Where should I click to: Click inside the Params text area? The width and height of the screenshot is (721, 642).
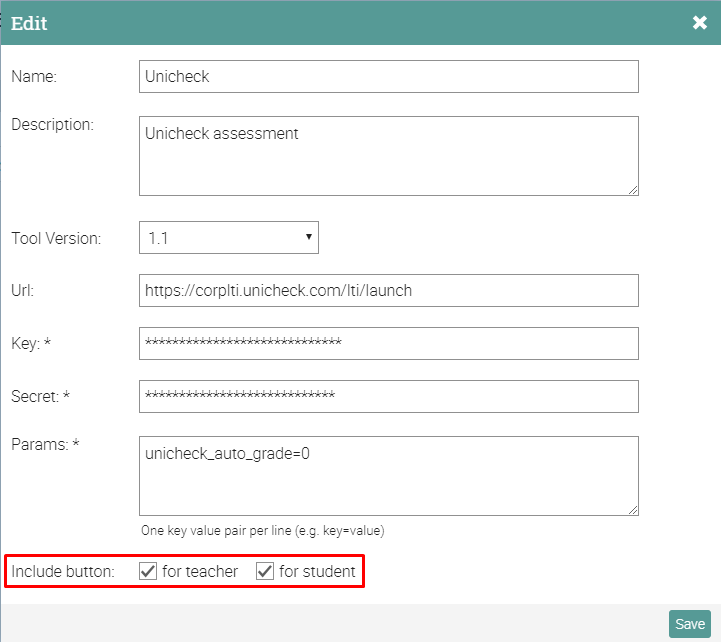point(389,476)
